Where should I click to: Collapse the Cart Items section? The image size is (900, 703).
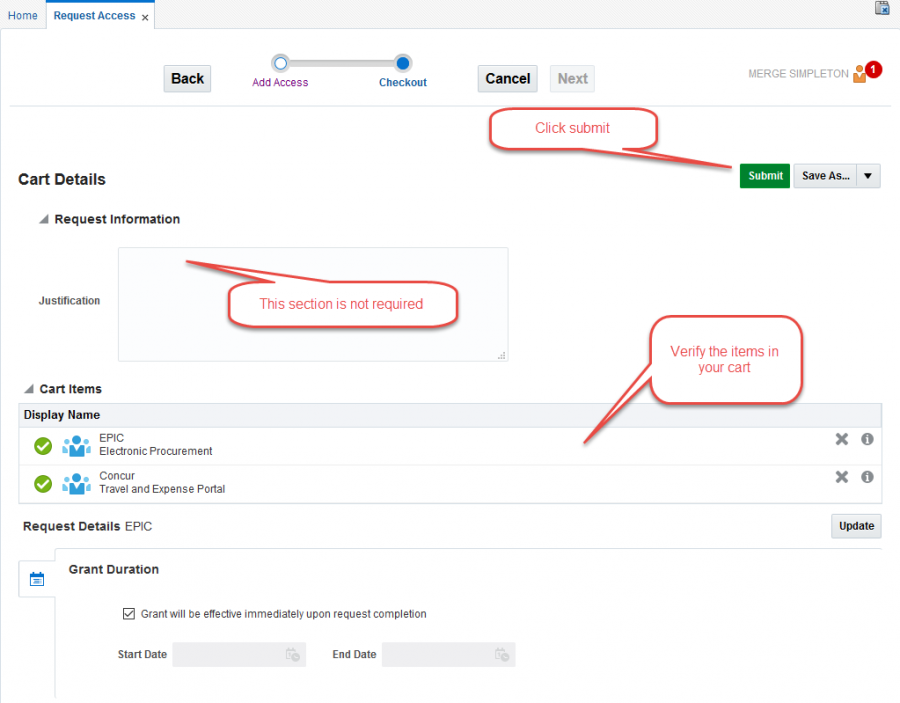[28, 389]
